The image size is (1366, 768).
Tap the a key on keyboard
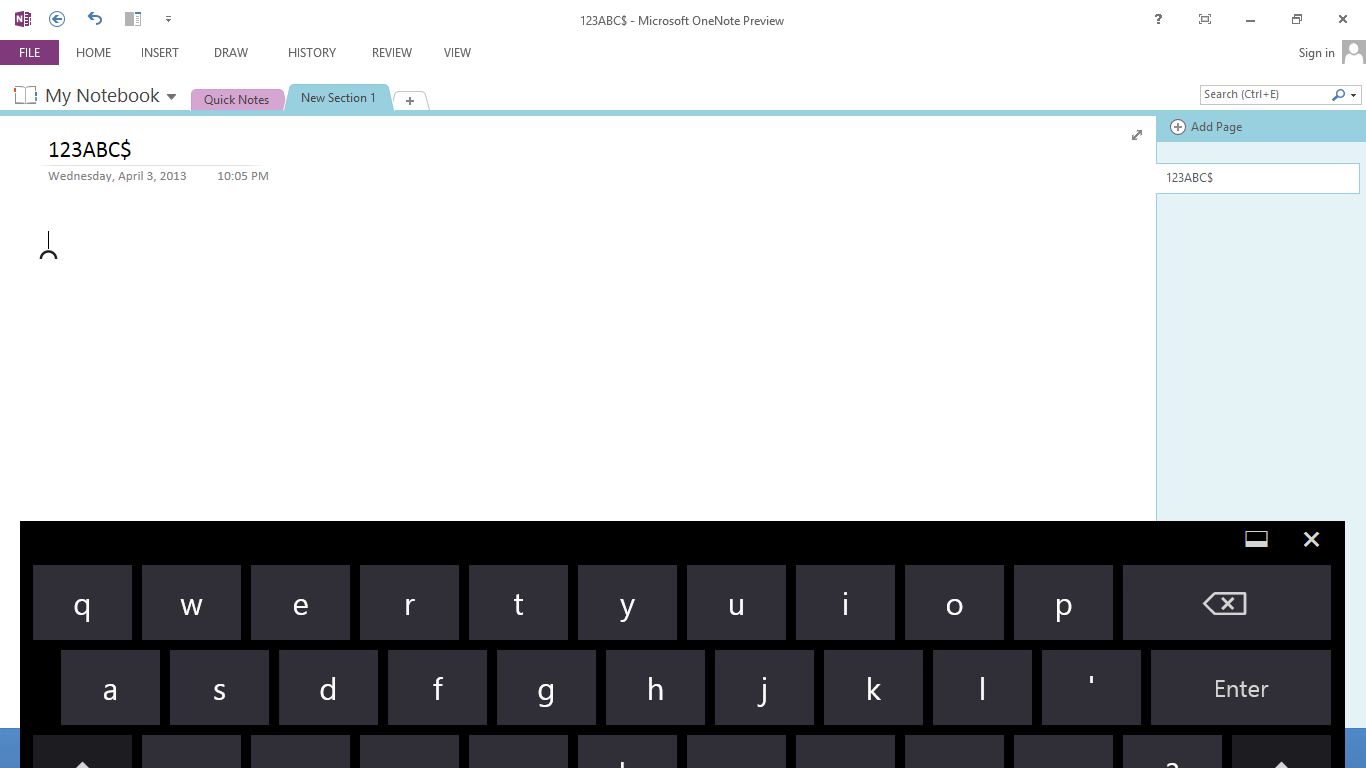click(x=110, y=688)
